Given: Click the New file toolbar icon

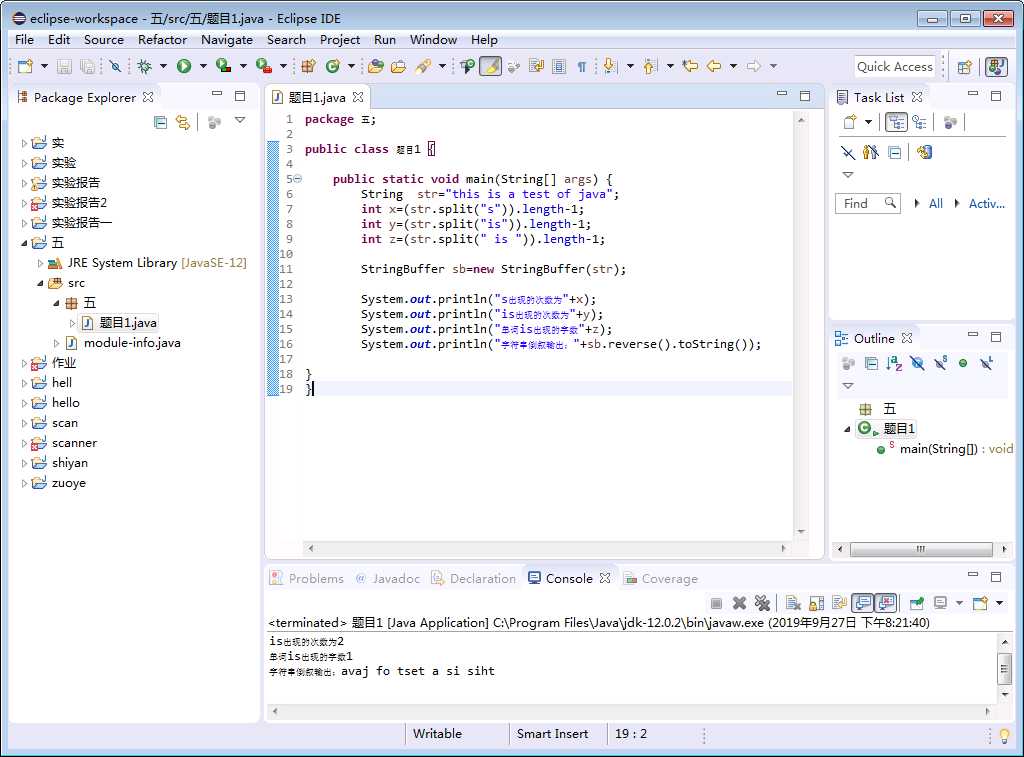Looking at the screenshot, I should pyautogui.click(x=25, y=66).
